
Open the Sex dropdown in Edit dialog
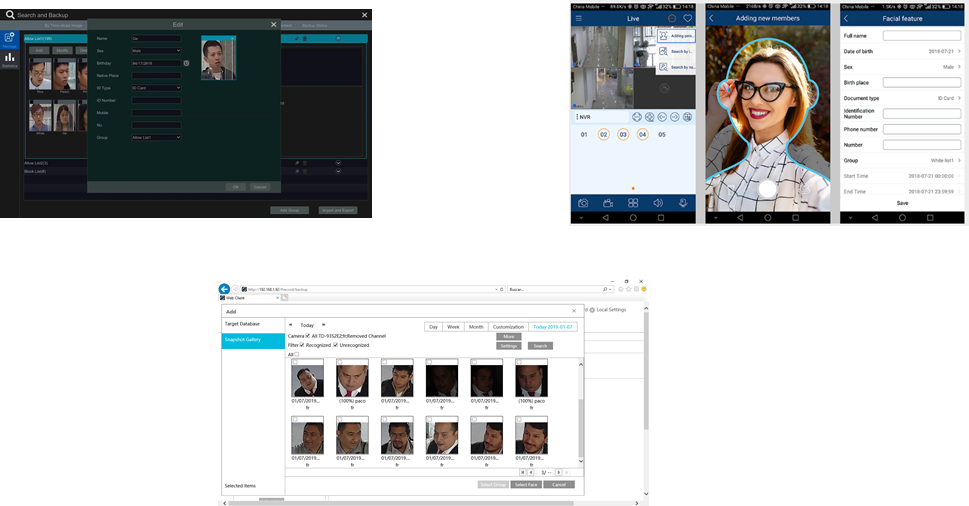pos(156,51)
